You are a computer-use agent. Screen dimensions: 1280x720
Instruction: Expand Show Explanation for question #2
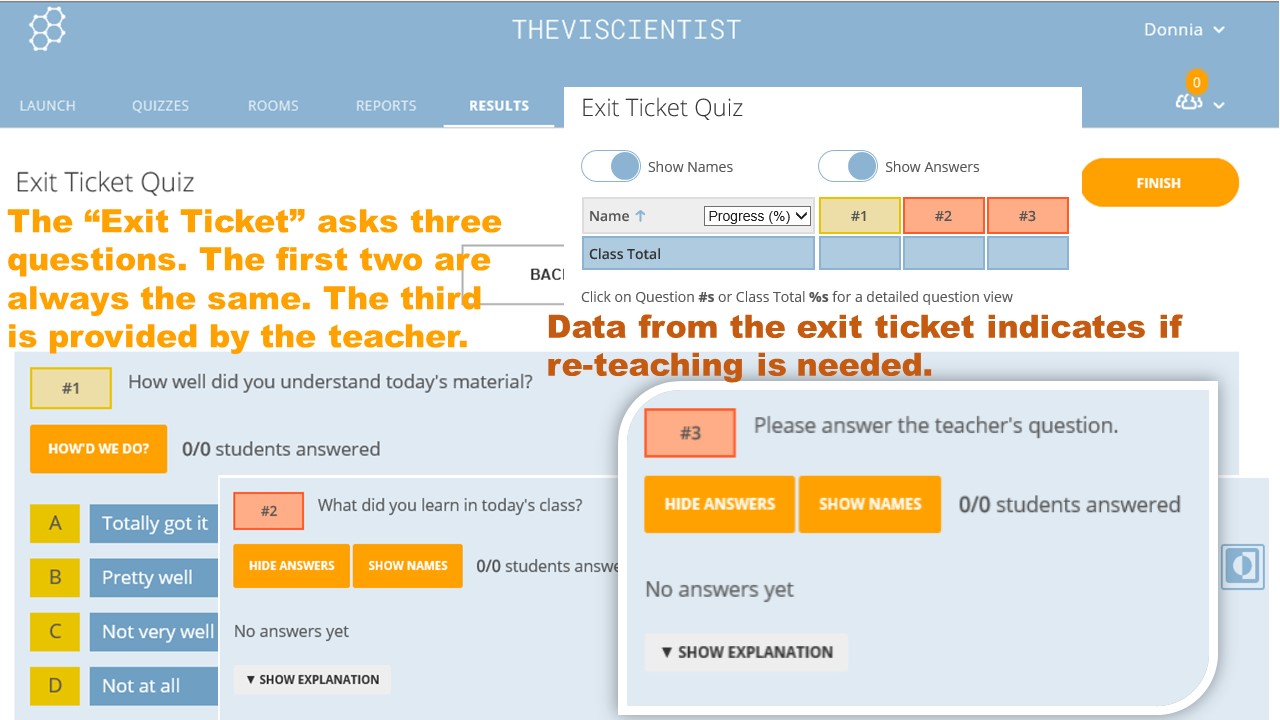pyautogui.click(x=312, y=679)
